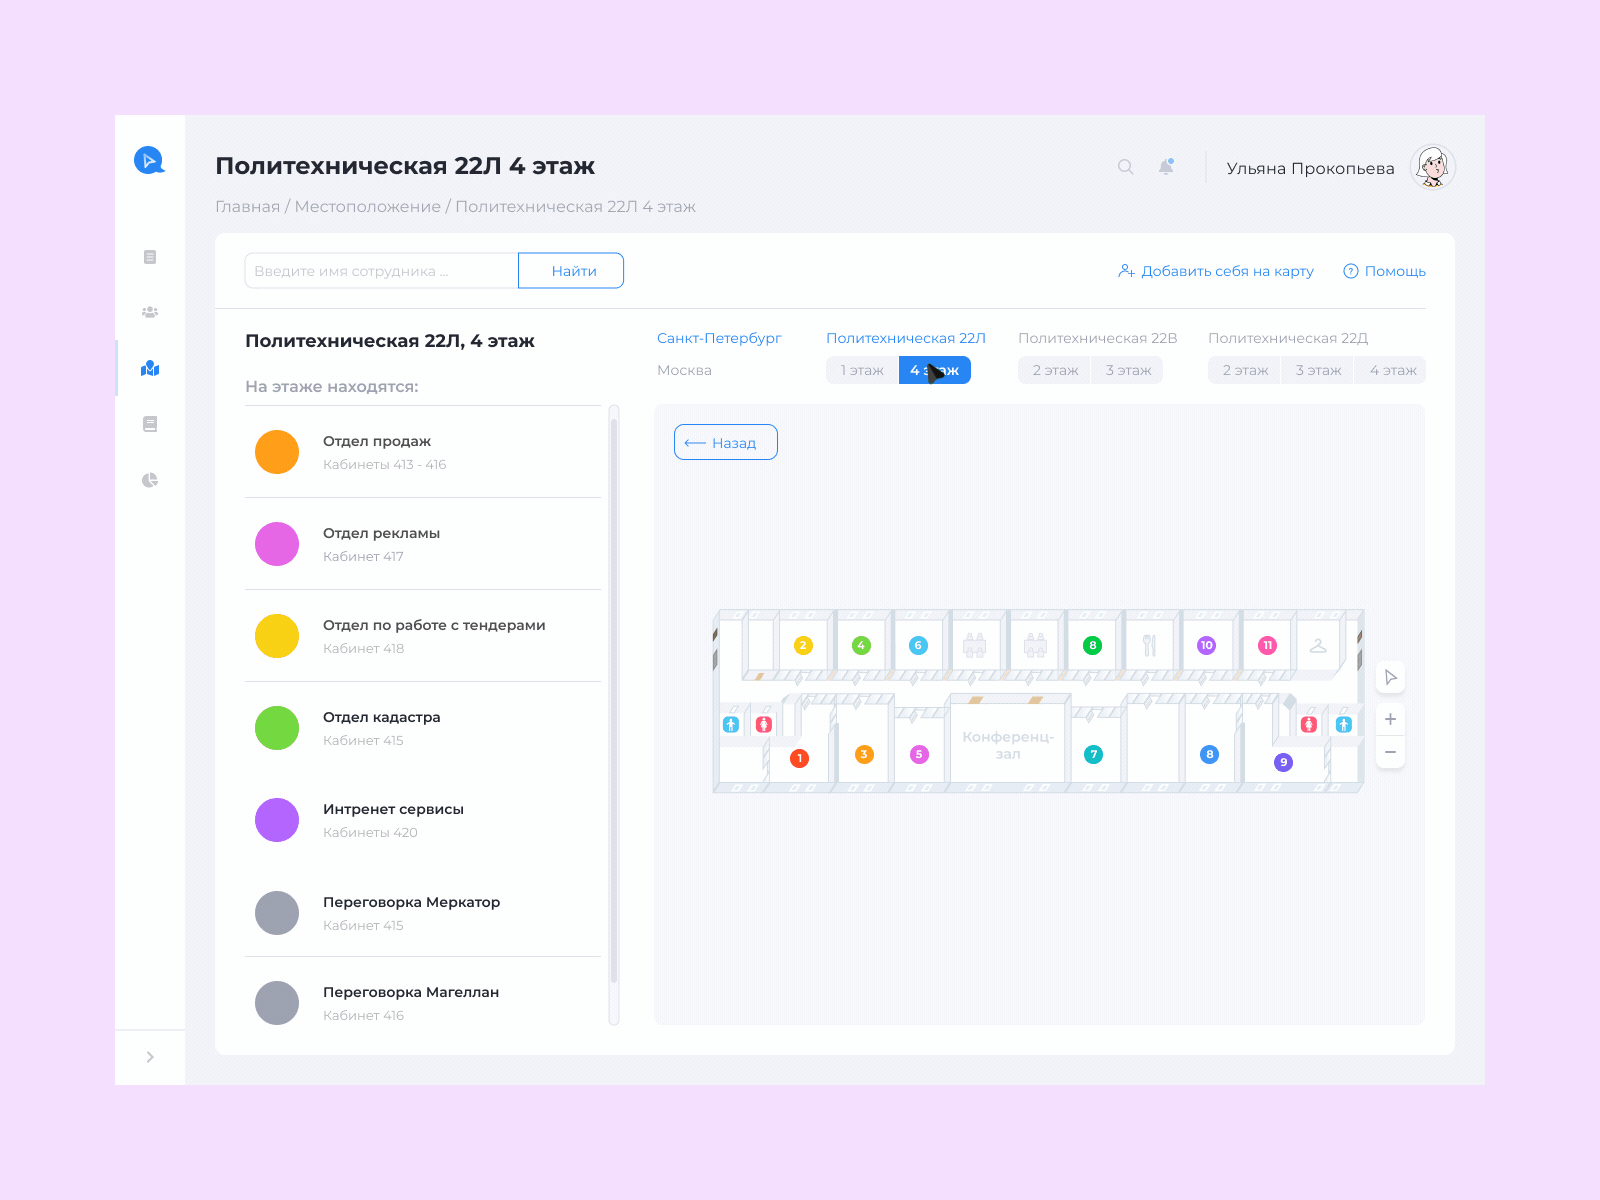Open Помощь help link
Image resolution: width=1600 pixels, height=1200 pixels.
tap(1384, 271)
